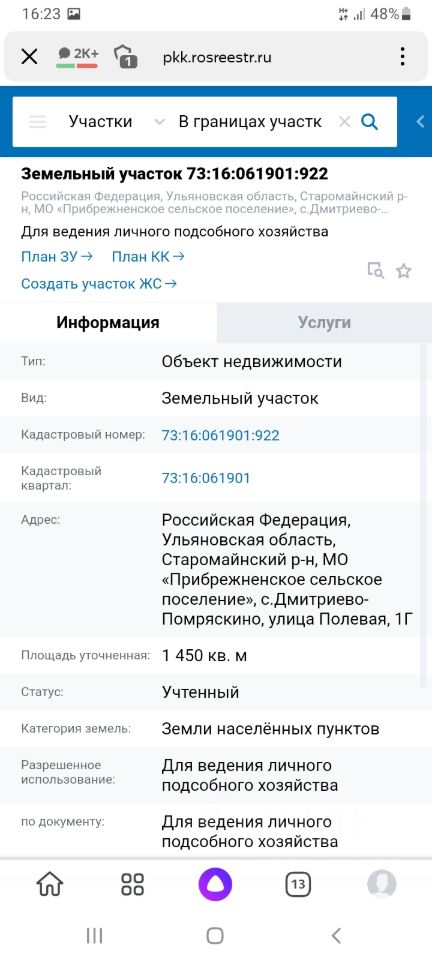Select the Информация tab
The image size is (432, 960).
pos(108,323)
